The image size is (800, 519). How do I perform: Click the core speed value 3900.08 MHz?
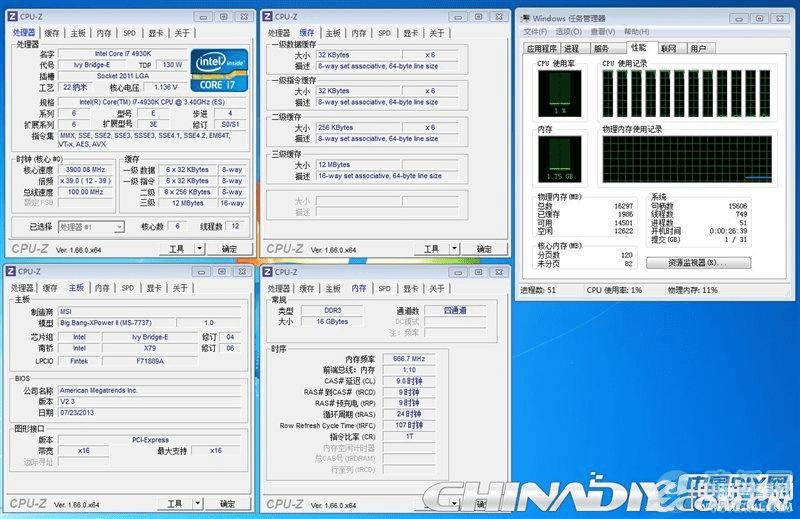tap(85, 169)
